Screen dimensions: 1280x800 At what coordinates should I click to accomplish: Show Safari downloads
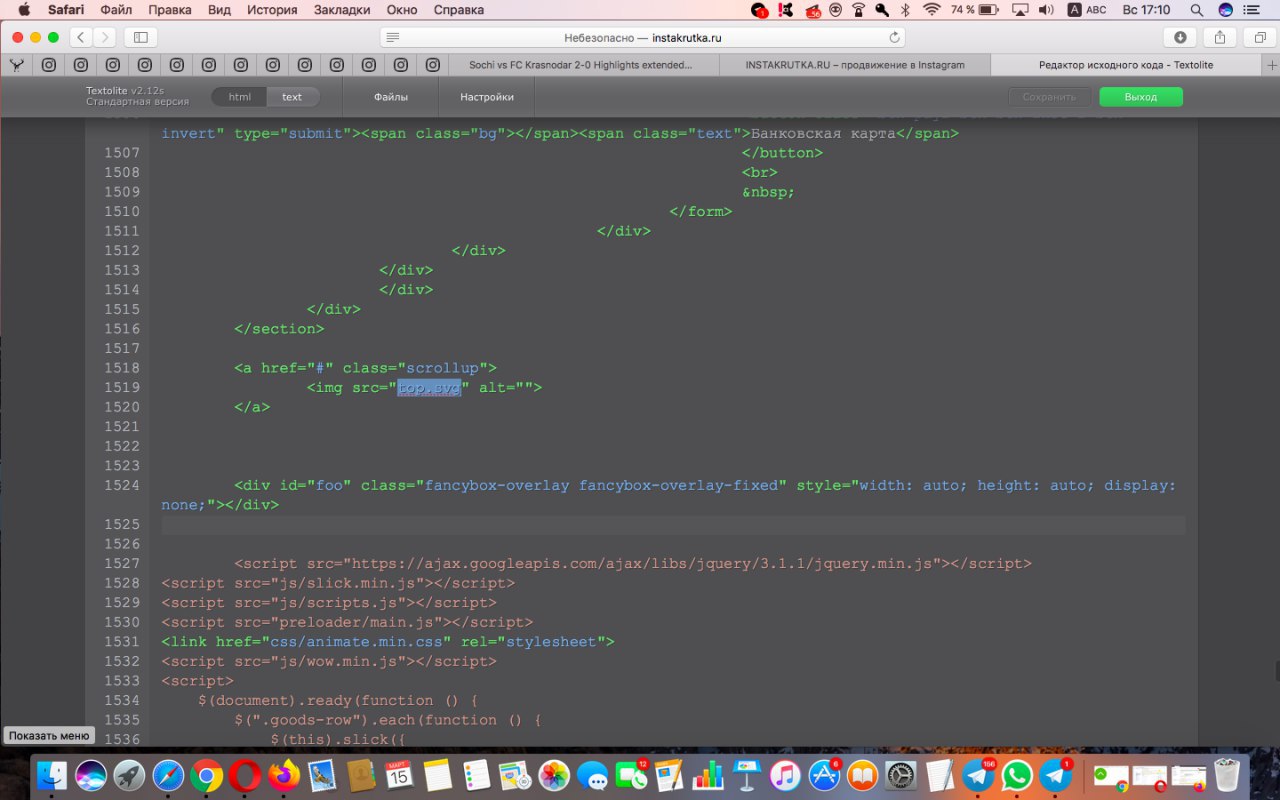(1180, 37)
